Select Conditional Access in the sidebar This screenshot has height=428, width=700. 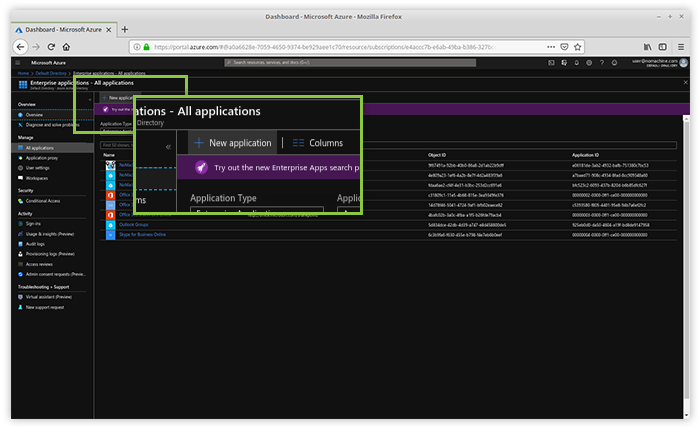(x=42, y=200)
